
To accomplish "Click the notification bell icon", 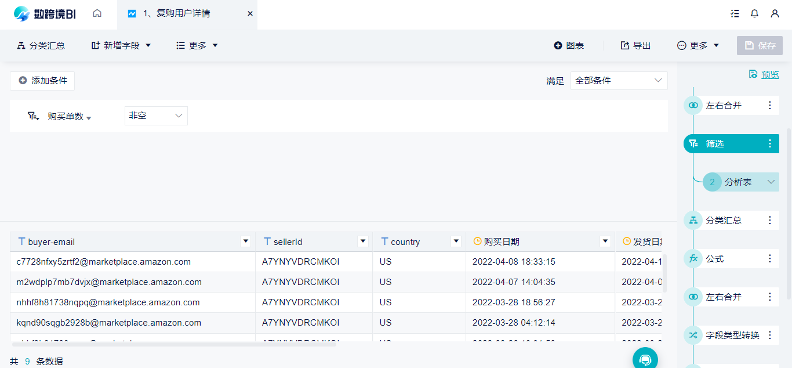I will click(x=755, y=14).
